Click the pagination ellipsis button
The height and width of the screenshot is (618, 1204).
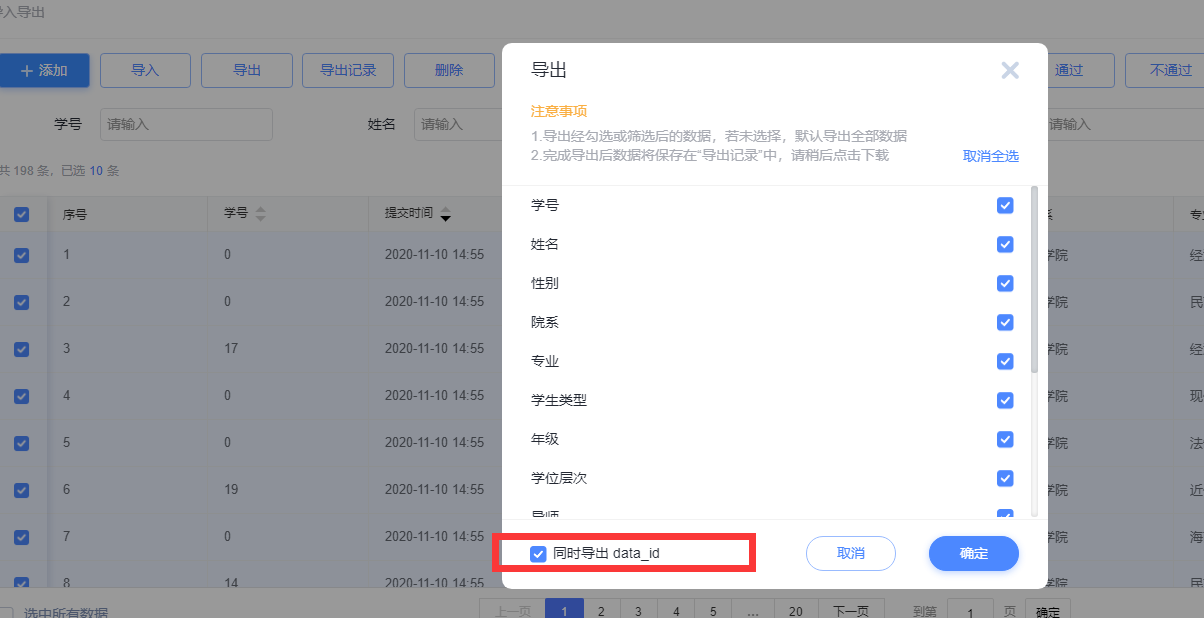point(752,611)
